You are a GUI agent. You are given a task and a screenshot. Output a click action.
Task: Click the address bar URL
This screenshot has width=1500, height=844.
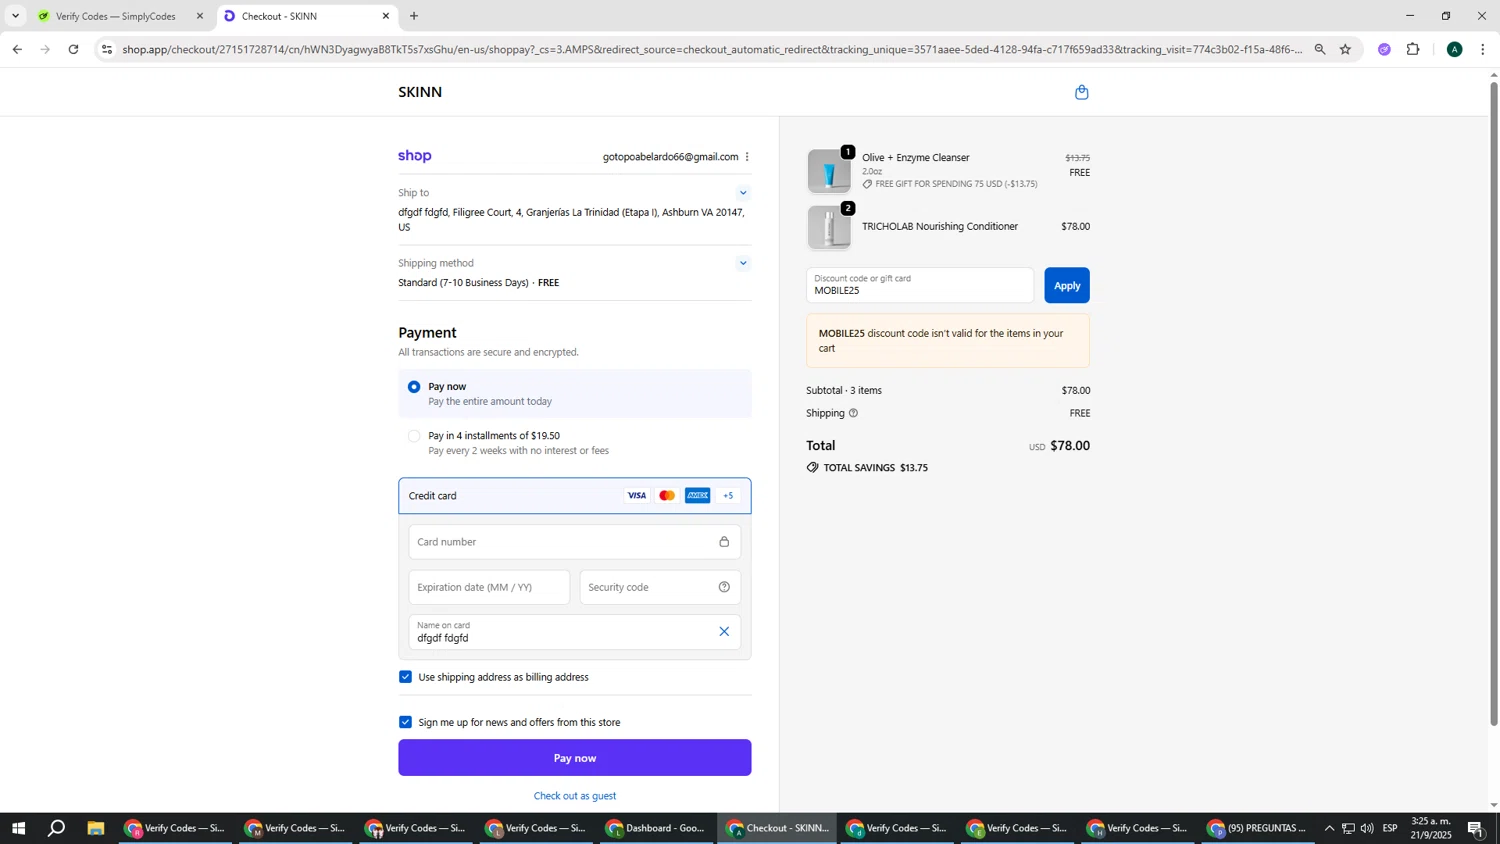[x=712, y=49]
